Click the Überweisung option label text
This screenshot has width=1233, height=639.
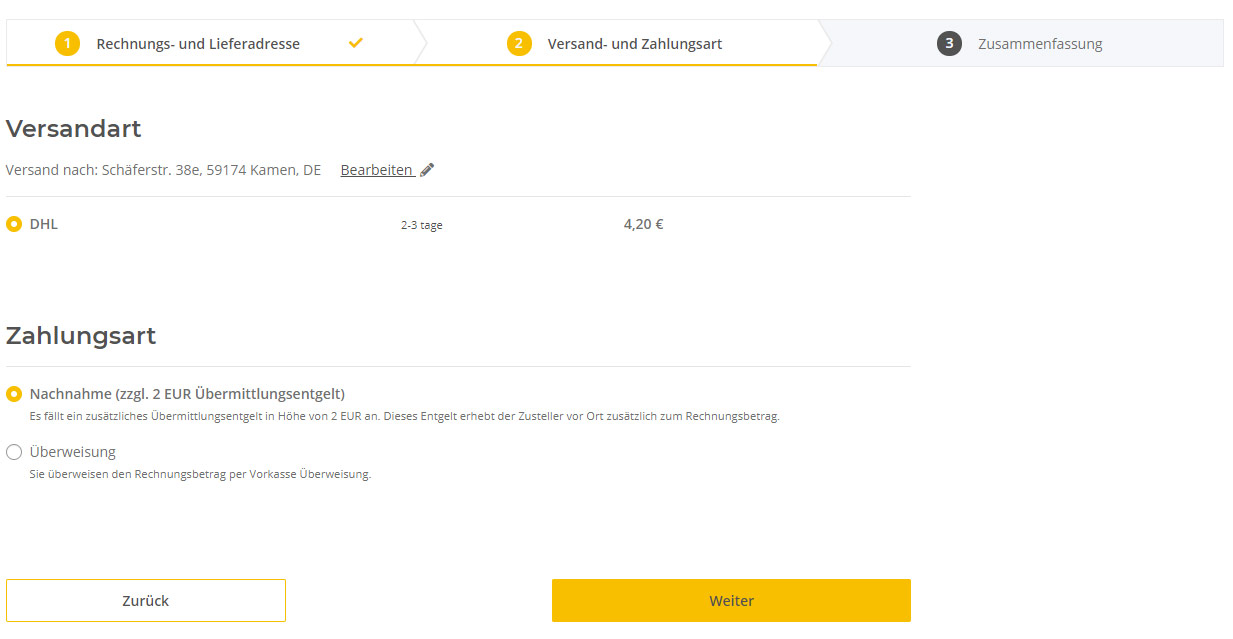(73, 452)
